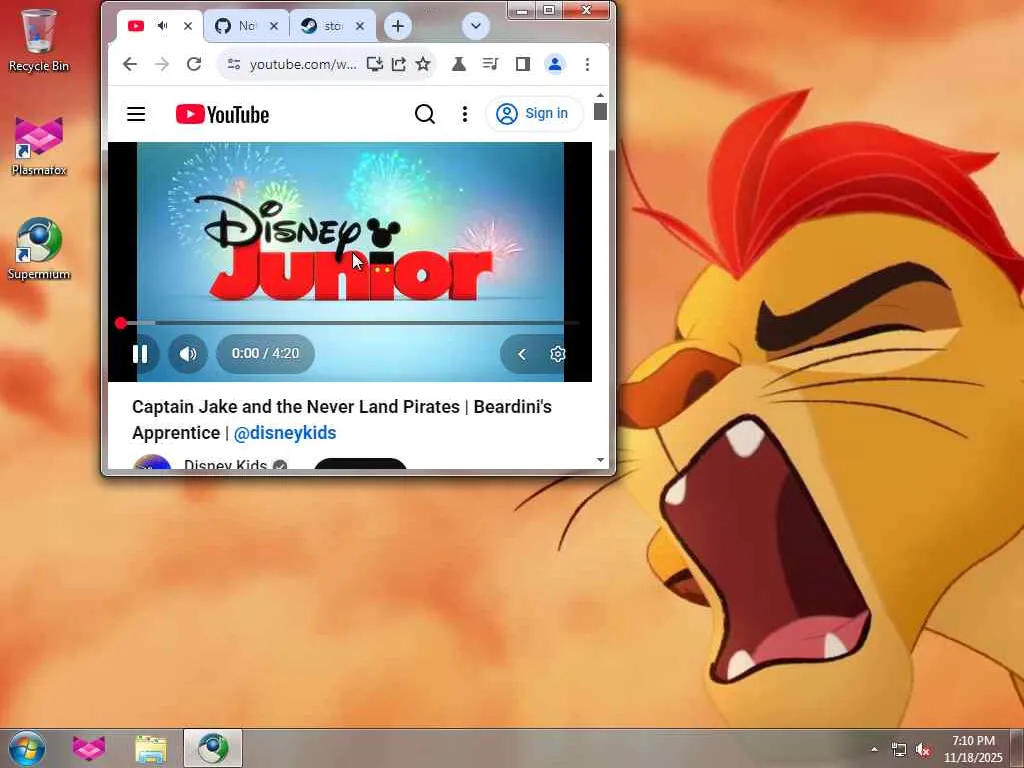Open YouTube search
The image size is (1024, 768).
(x=424, y=114)
